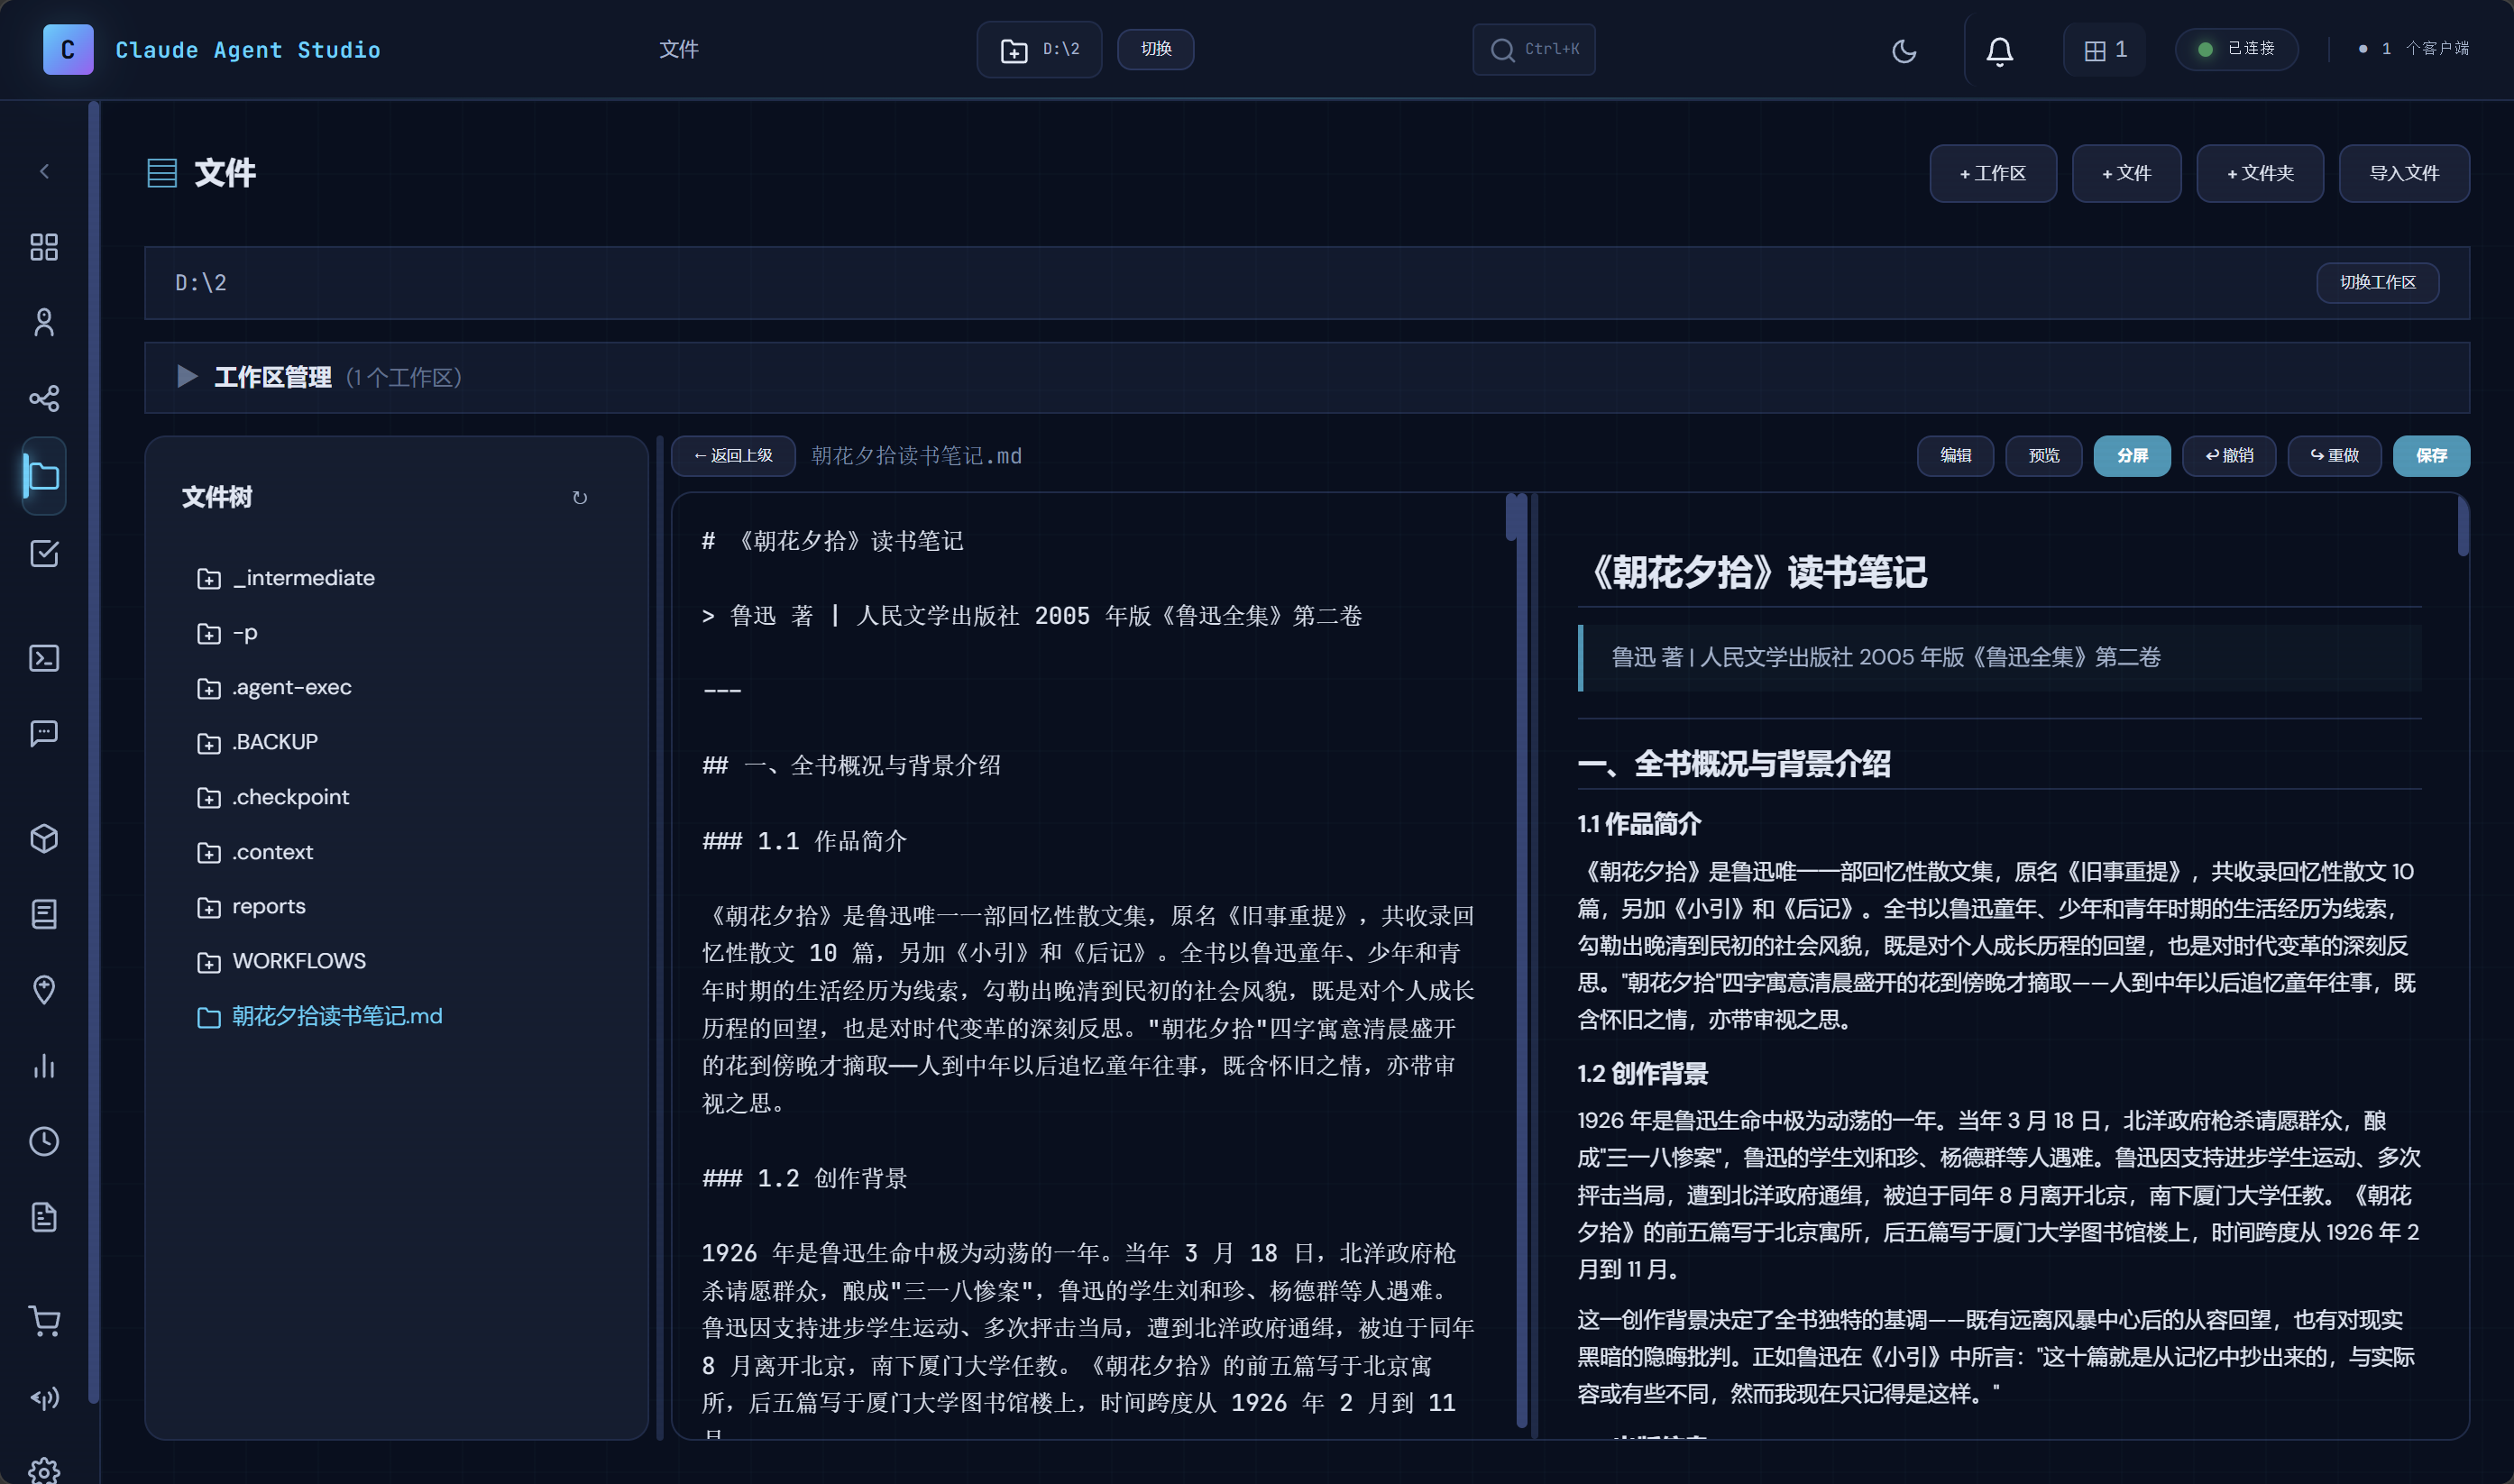Image resolution: width=2514 pixels, height=1484 pixels.
Task: Click the 已连接 connection status indicator
Action: pos(2236,49)
